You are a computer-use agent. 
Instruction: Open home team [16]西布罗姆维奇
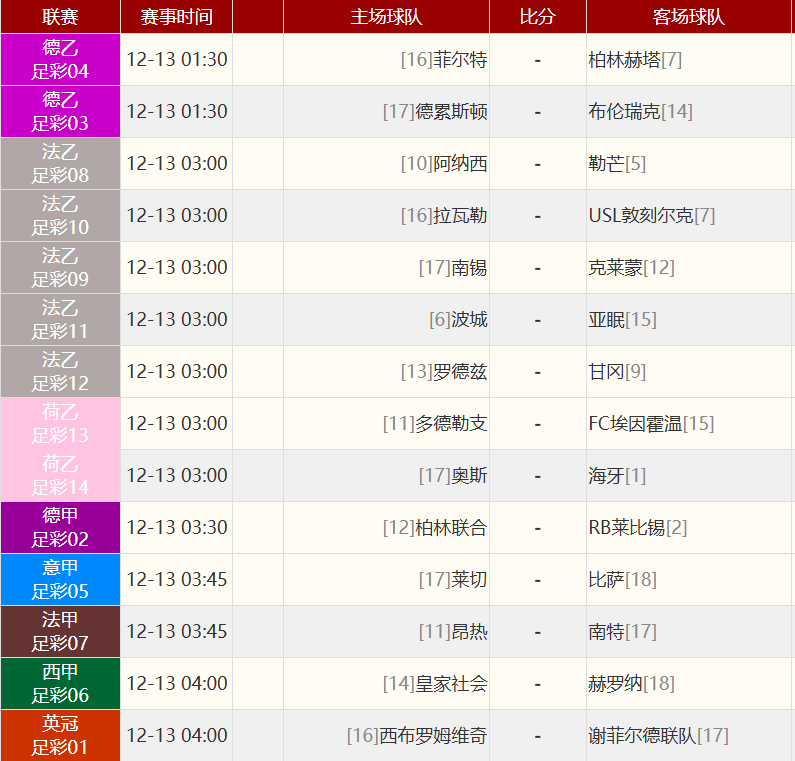coord(417,735)
